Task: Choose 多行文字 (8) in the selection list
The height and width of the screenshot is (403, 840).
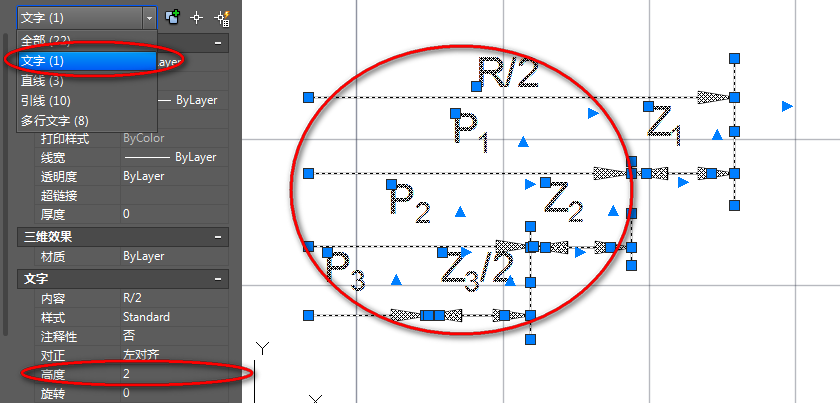Action: [x=87, y=121]
